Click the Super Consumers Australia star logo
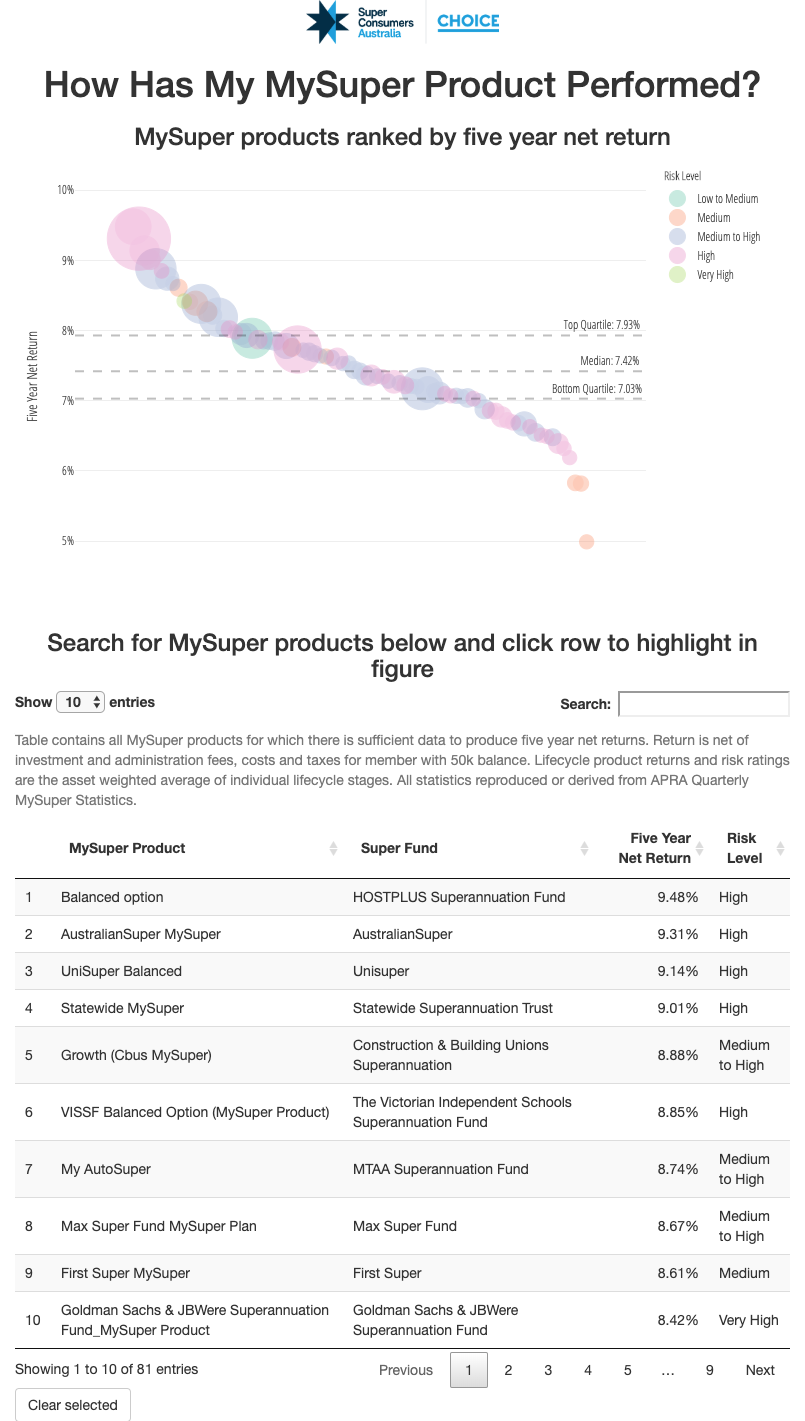Viewport: 805px width, 1421px height. tap(327, 21)
